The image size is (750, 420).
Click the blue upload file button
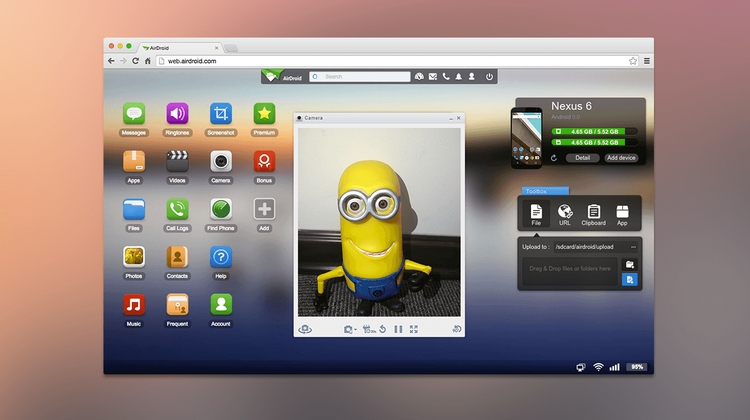[x=629, y=279]
